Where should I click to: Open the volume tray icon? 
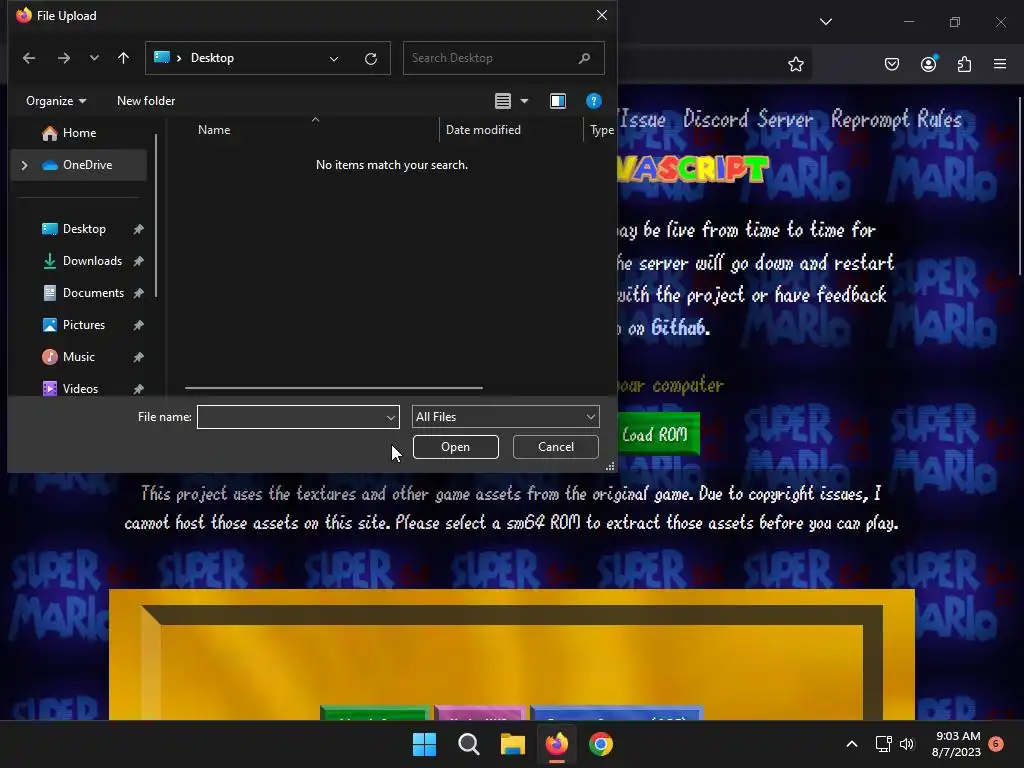(x=906, y=744)
